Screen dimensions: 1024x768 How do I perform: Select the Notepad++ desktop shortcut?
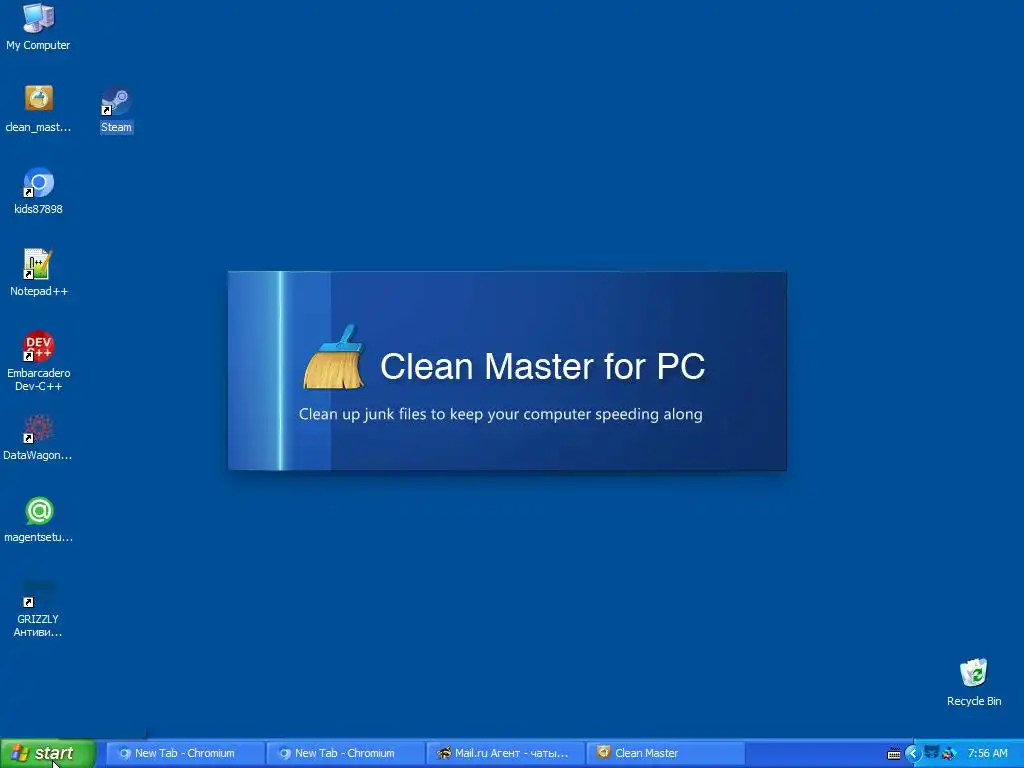tap(39, 273)
